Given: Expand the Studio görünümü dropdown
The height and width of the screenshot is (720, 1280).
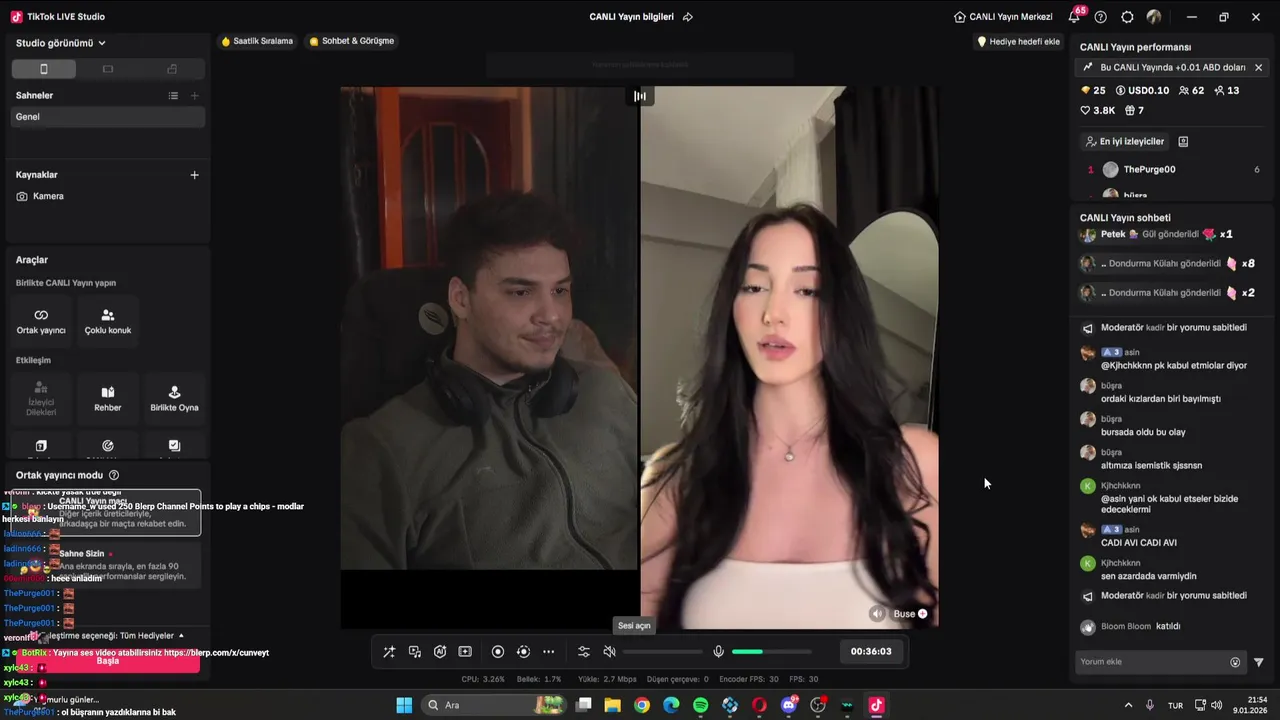Looking at the screenshot, I should tap(61, 43).
